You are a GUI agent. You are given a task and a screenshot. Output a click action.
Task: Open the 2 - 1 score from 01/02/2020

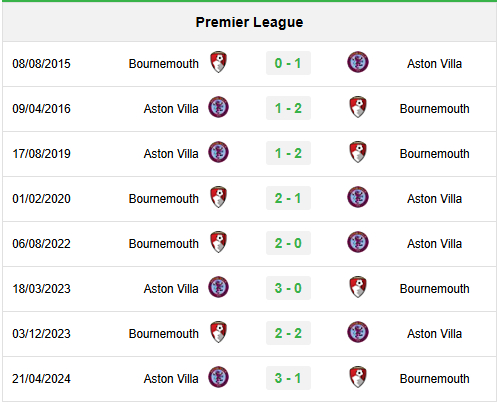[x=288, y=198]
